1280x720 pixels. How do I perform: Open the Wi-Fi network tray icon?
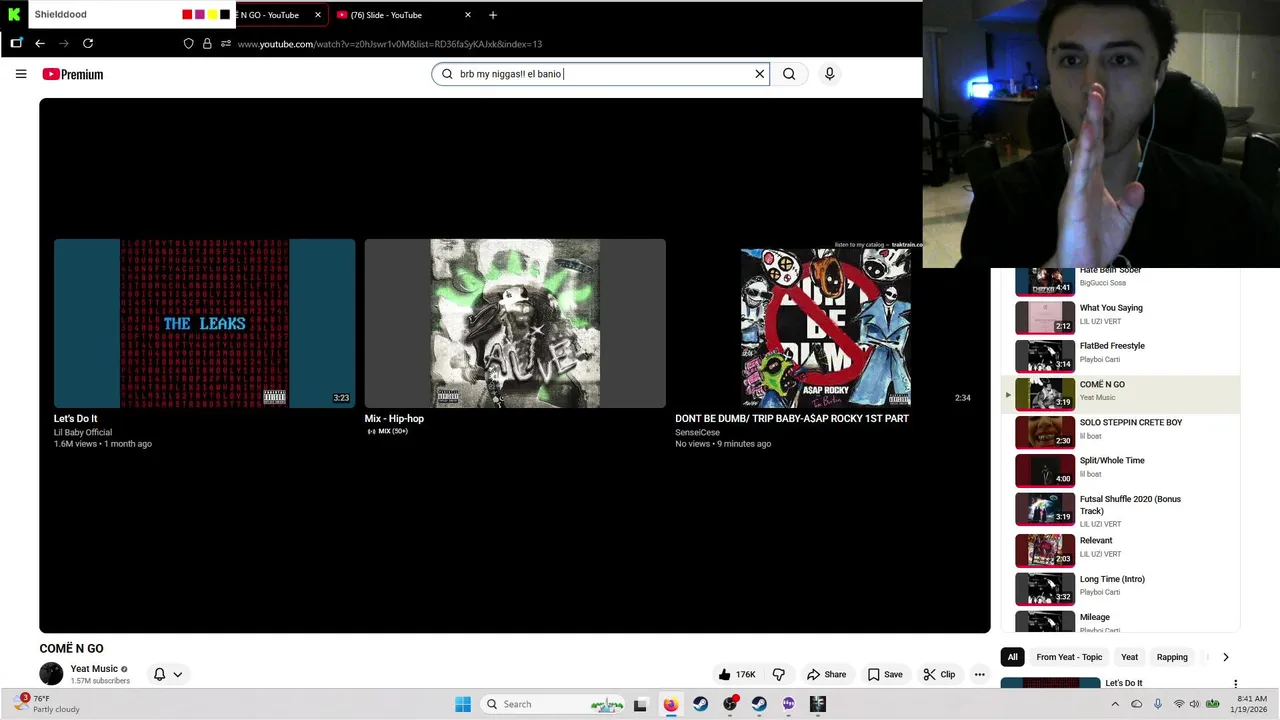1178,704
